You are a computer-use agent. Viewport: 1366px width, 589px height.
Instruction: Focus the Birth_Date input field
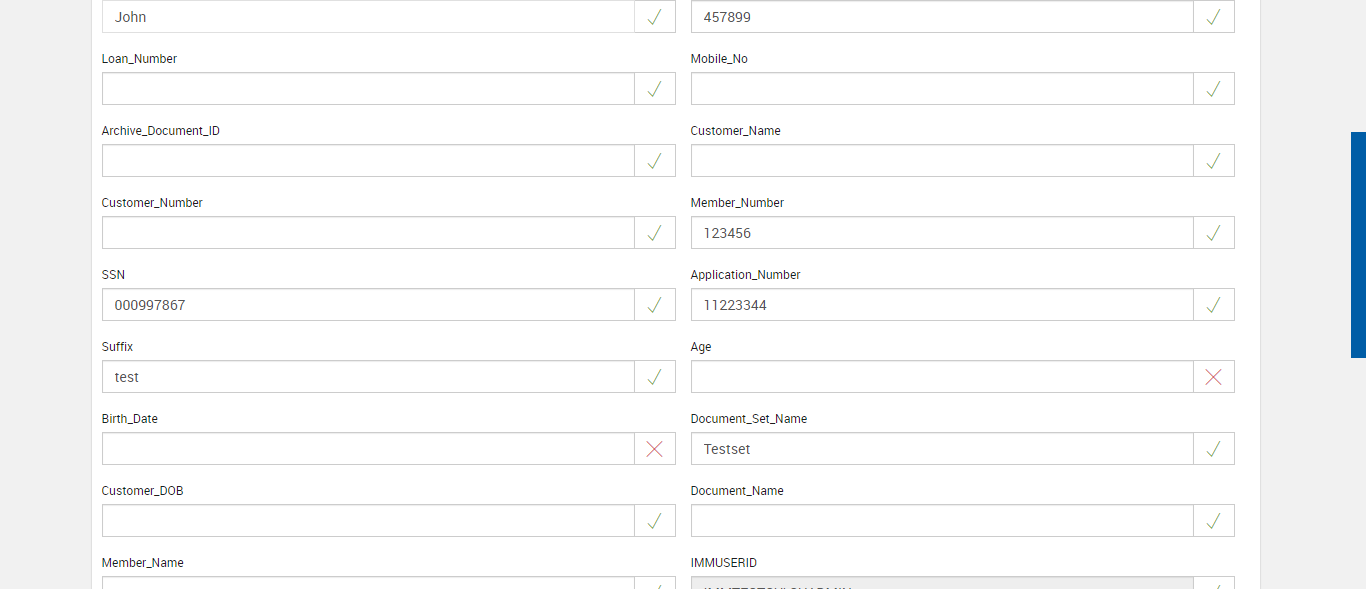[x=368, y=449]
